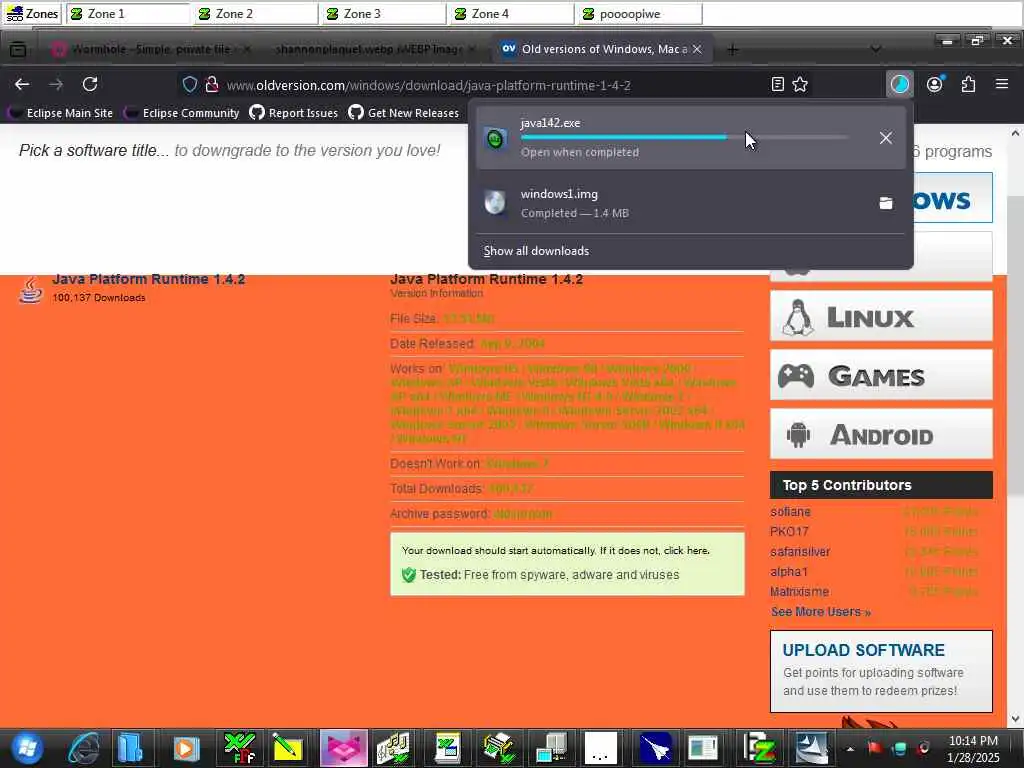Select the windows1.img completed download
1024x768 pixels.
click(690, 203)
